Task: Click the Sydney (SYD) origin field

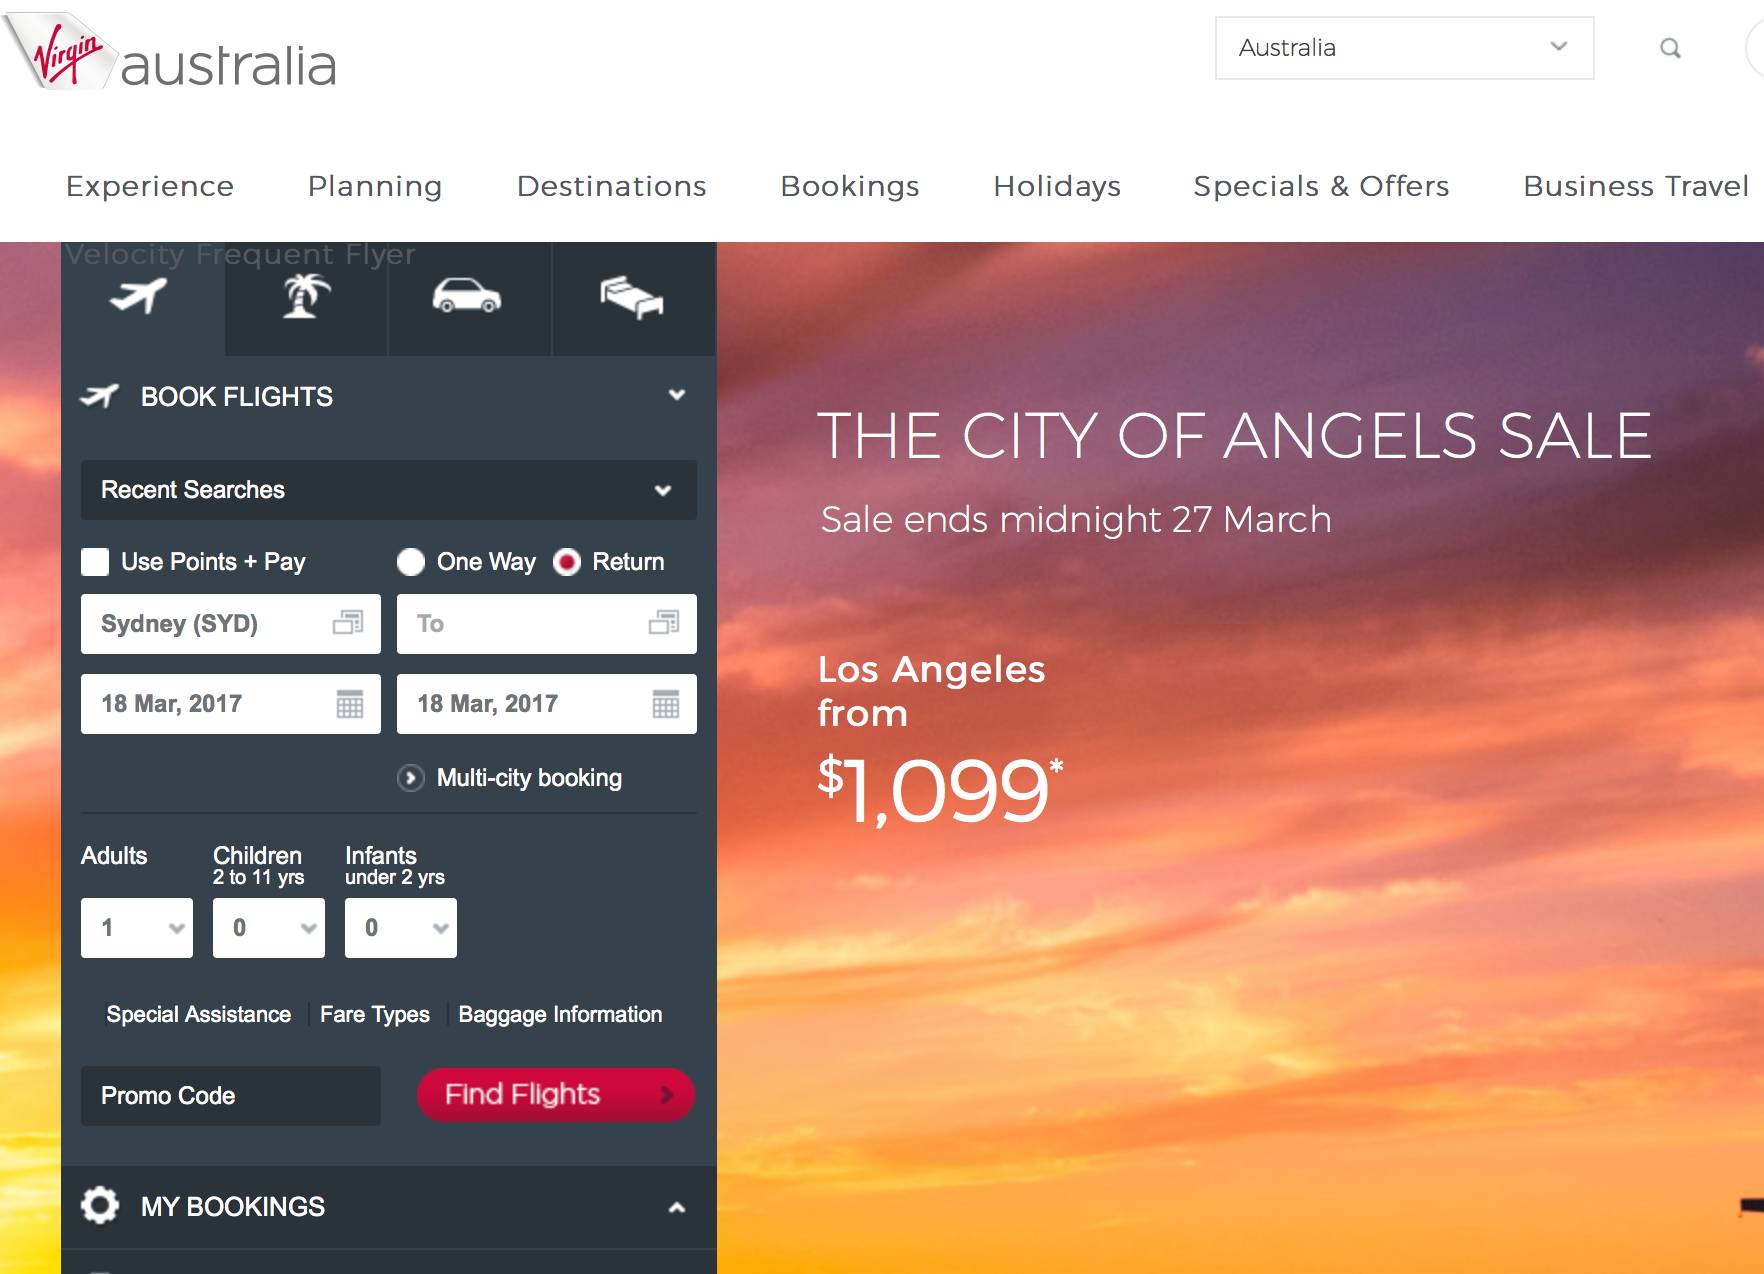Action: coord(231,624)
